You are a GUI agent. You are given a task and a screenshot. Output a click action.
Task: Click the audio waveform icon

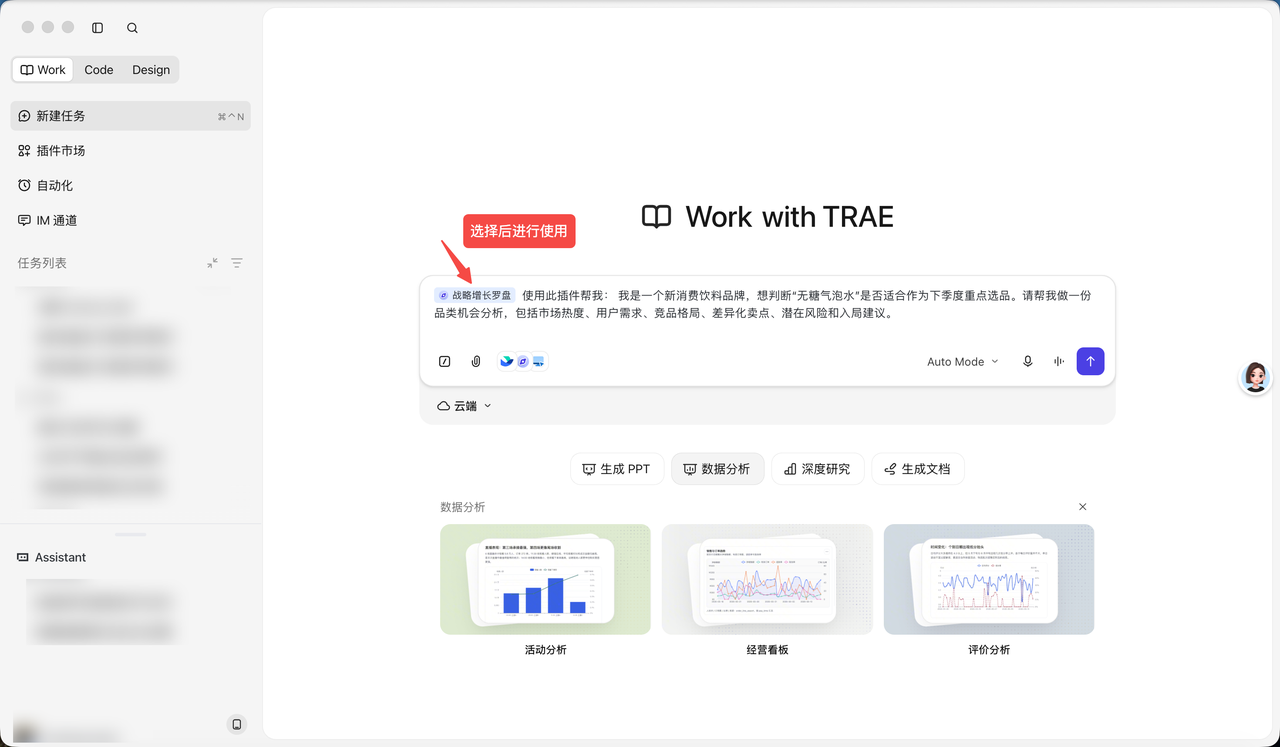[x=1058, y=362]
